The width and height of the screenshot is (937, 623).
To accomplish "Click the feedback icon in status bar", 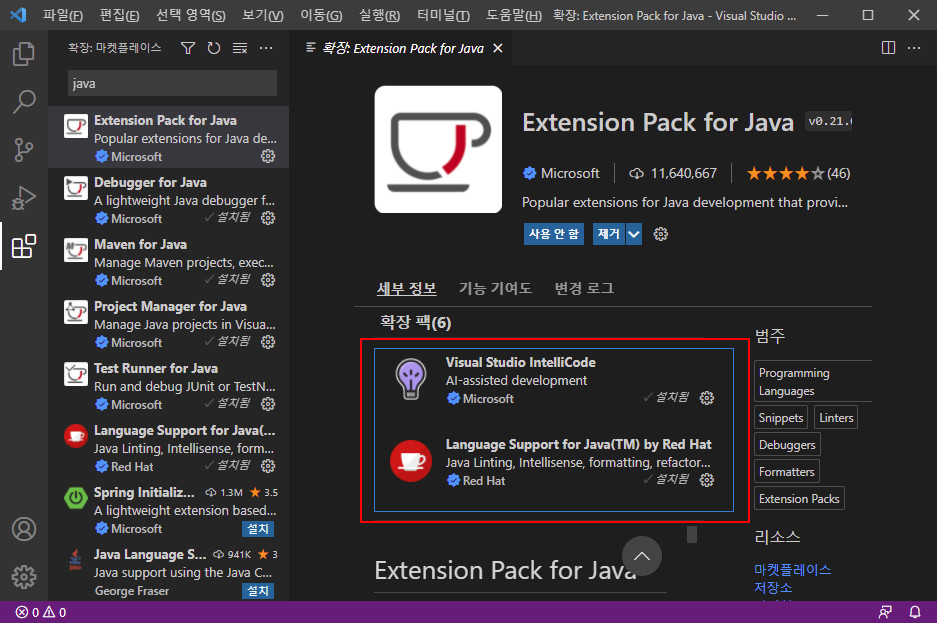I will pyautogui.click(x=885, y=612).
